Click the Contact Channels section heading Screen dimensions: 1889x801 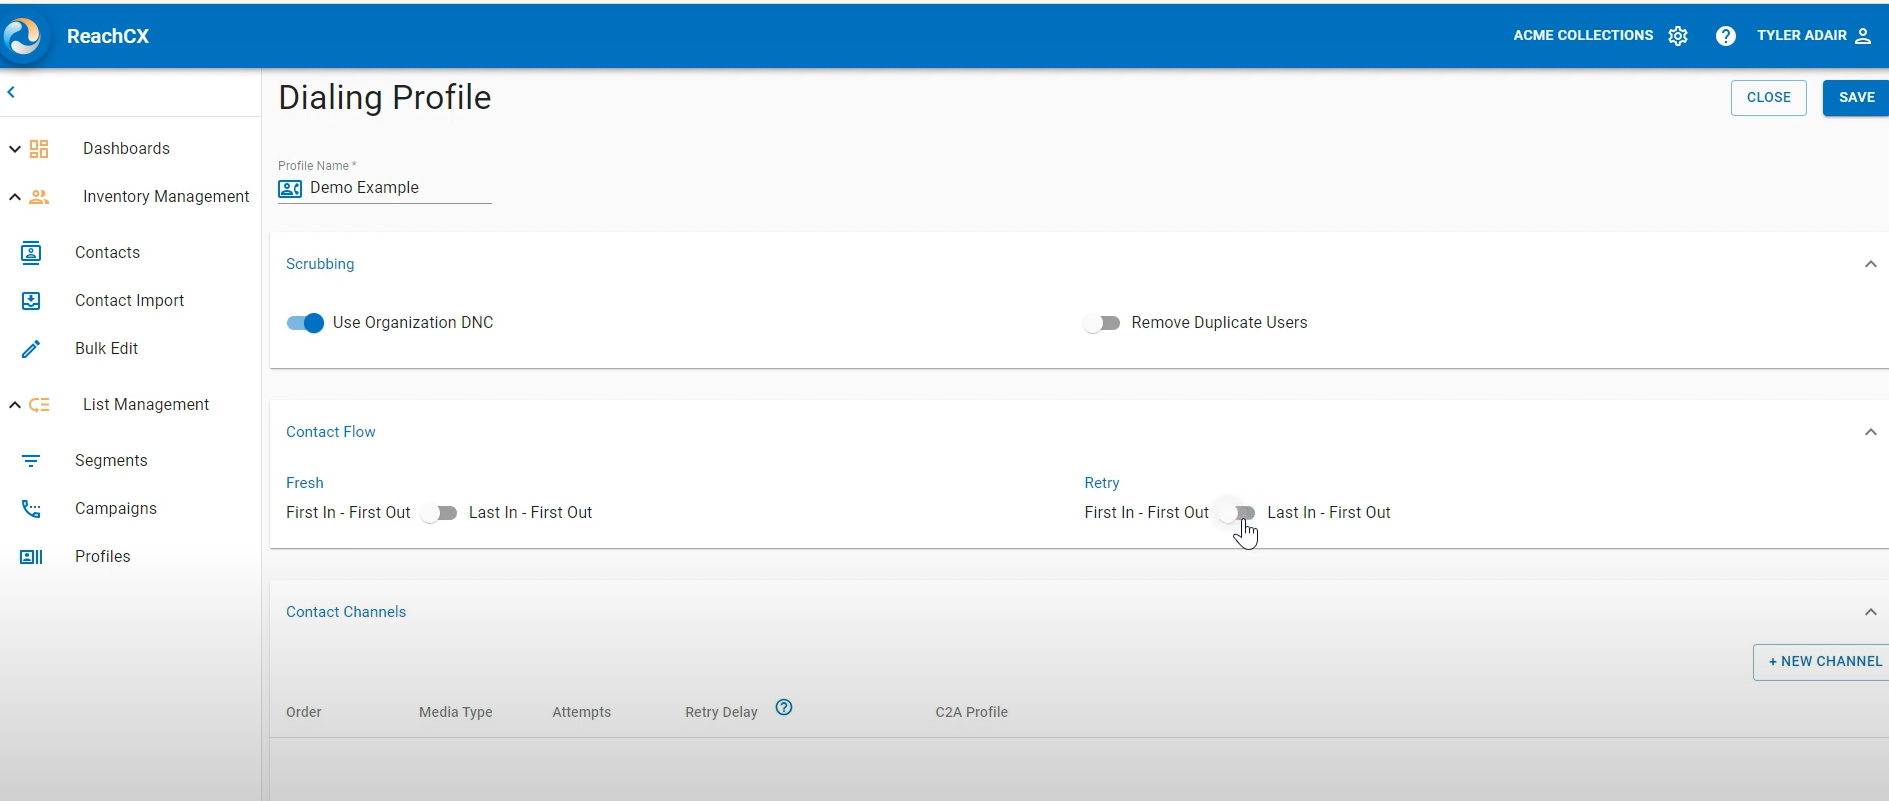(346, 612)
